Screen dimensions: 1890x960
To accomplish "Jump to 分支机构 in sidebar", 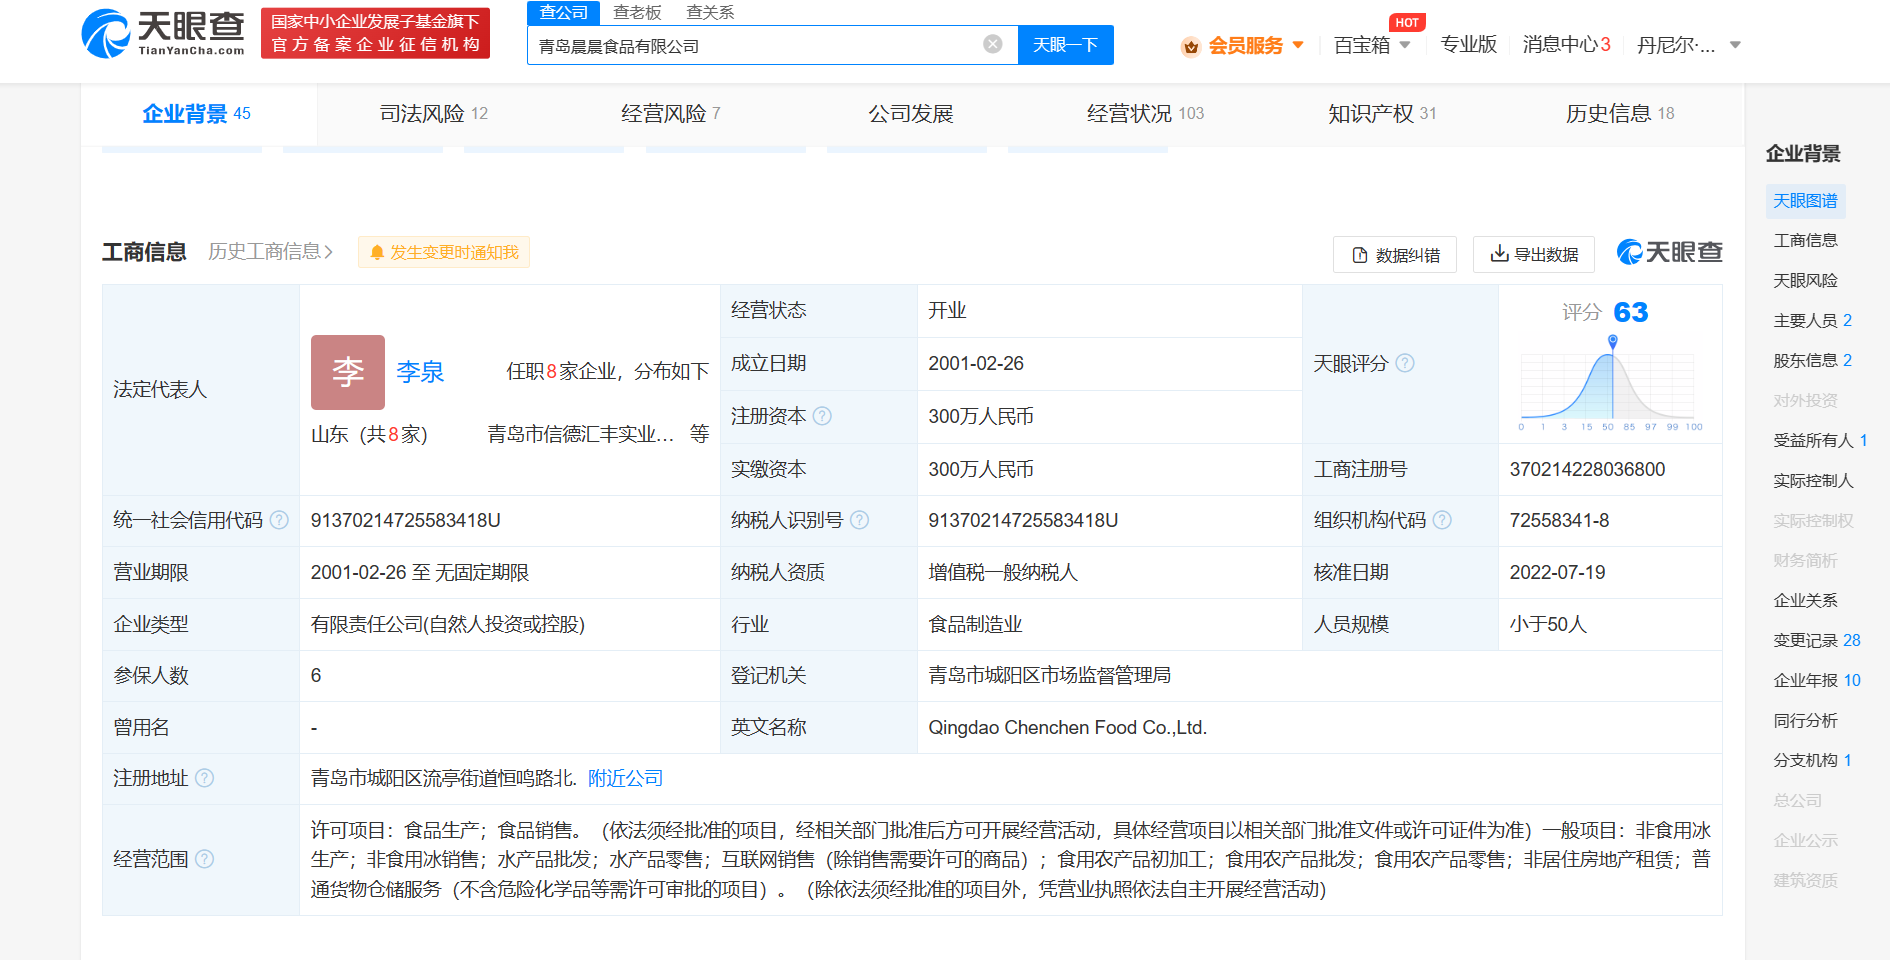I will 1812,761.
